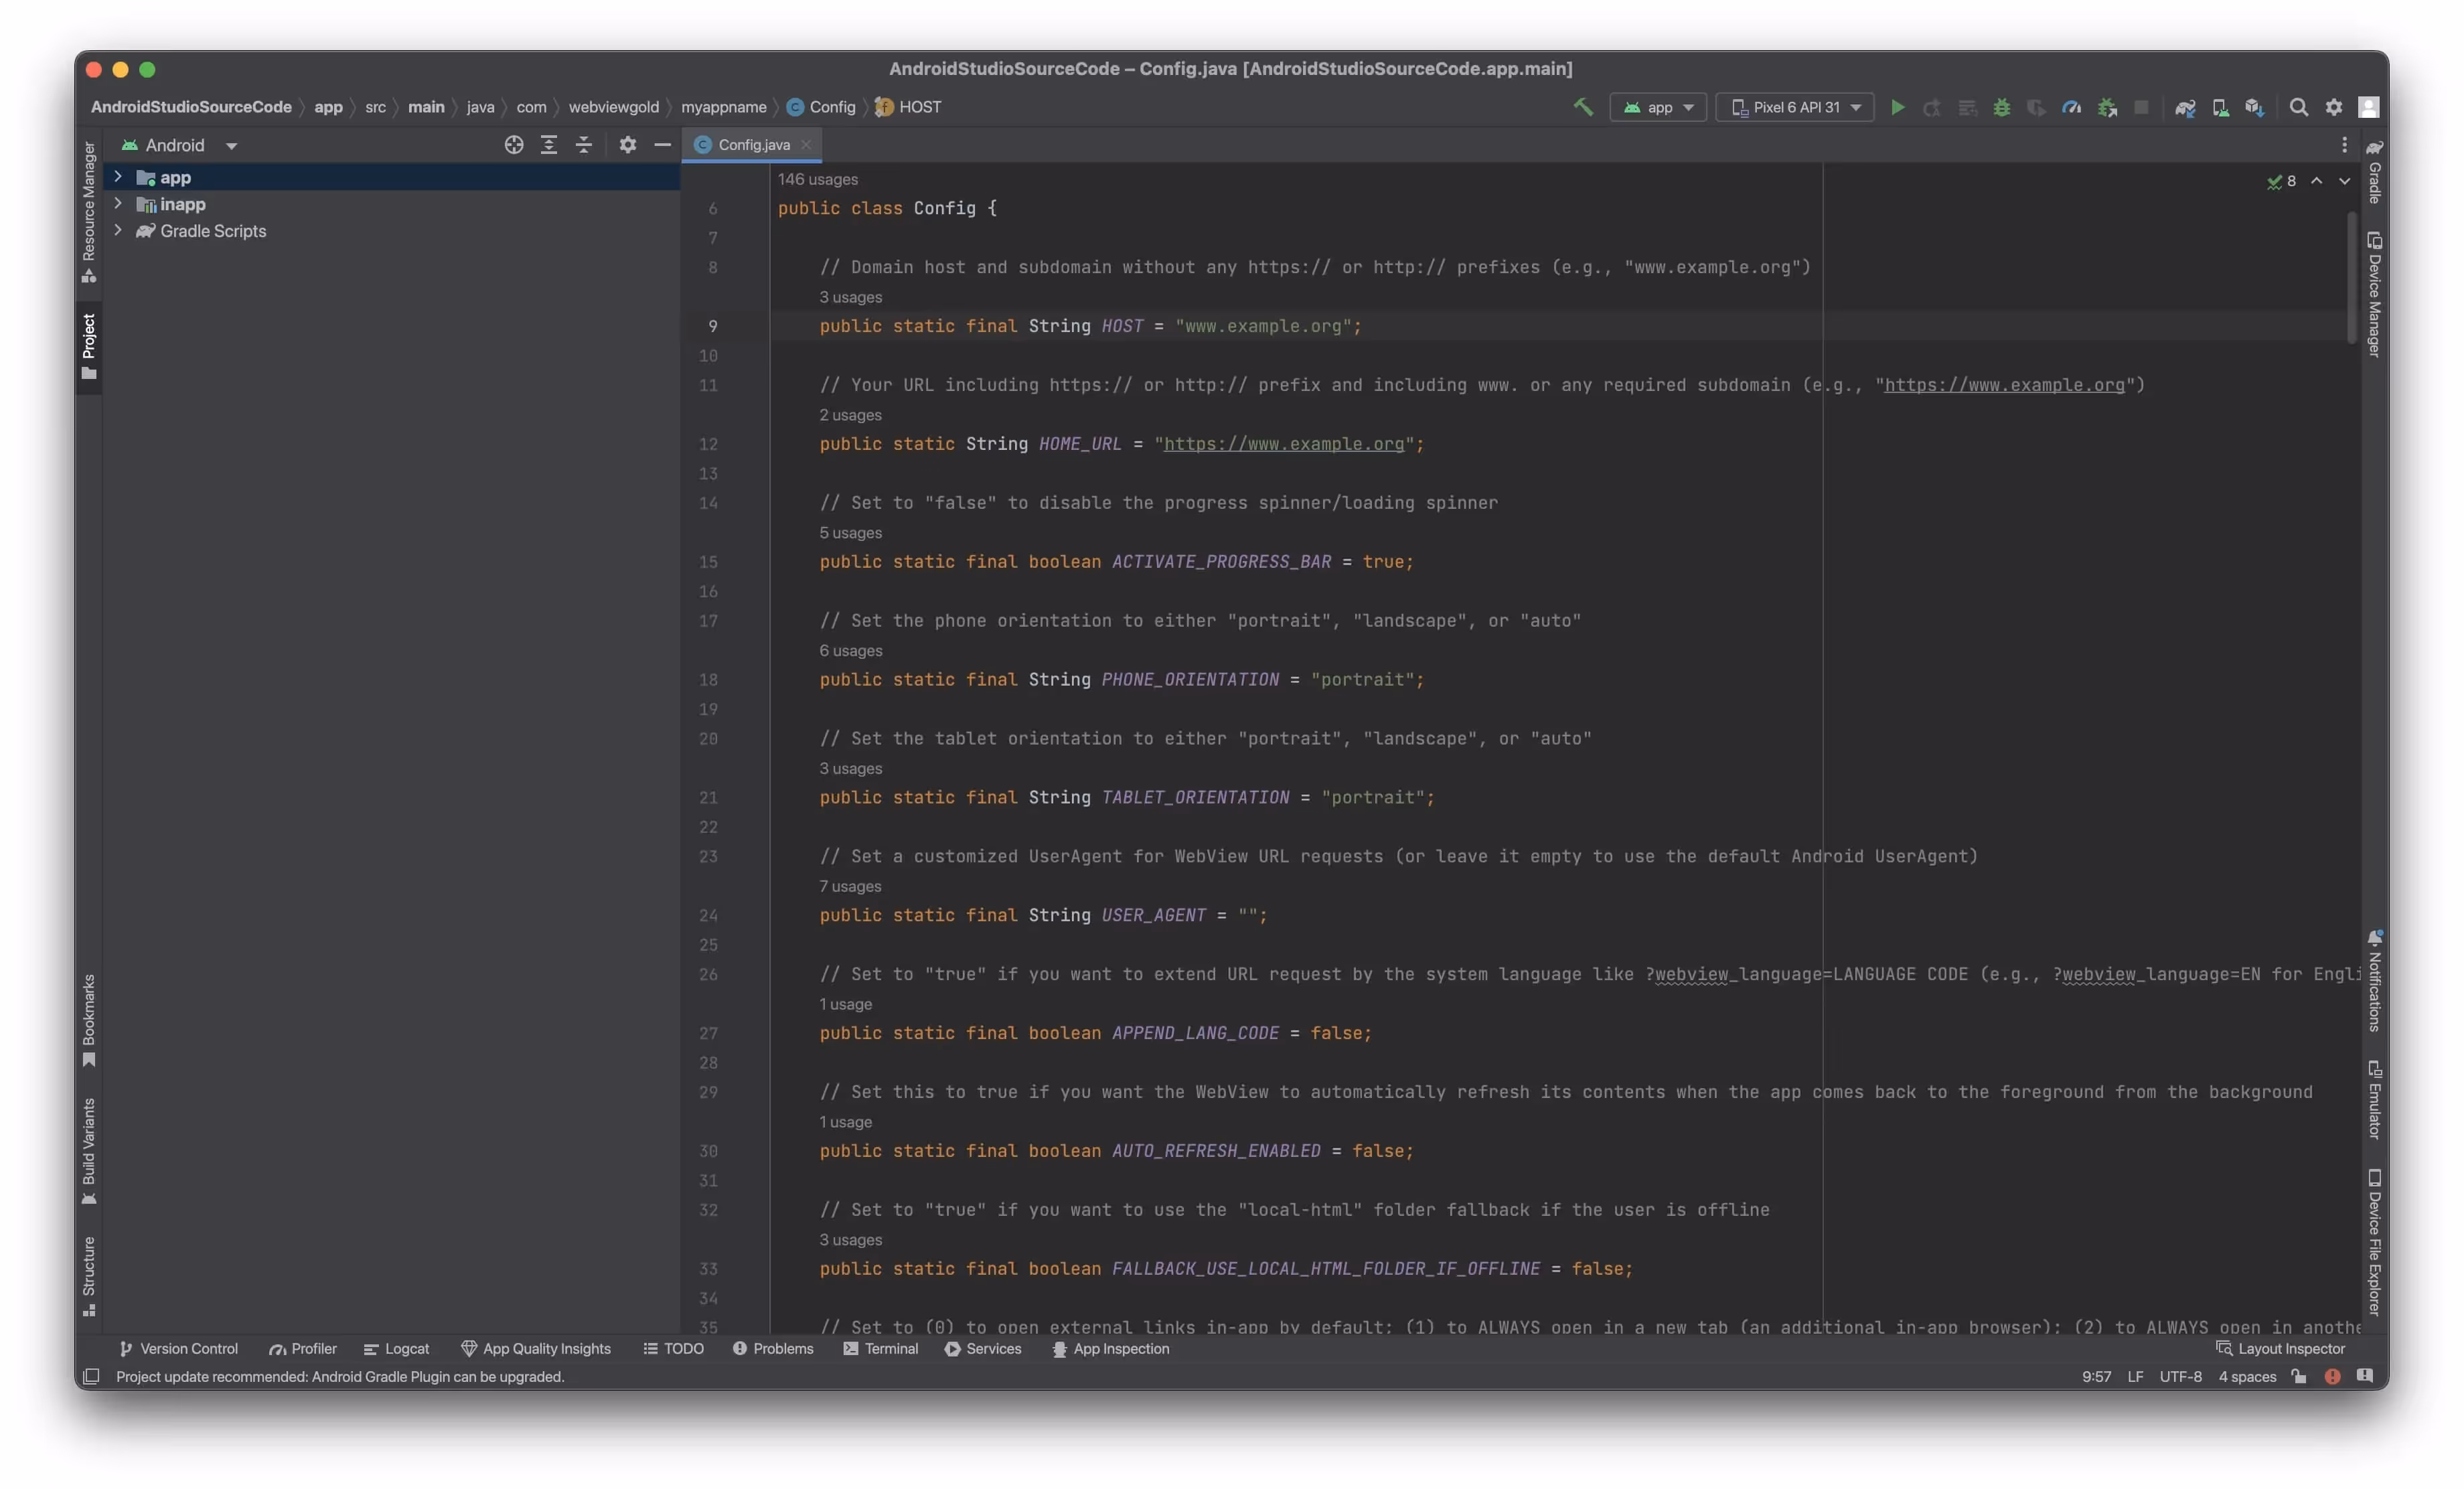Toggle the Bookmarks tool window

(x=89, y=1018)
